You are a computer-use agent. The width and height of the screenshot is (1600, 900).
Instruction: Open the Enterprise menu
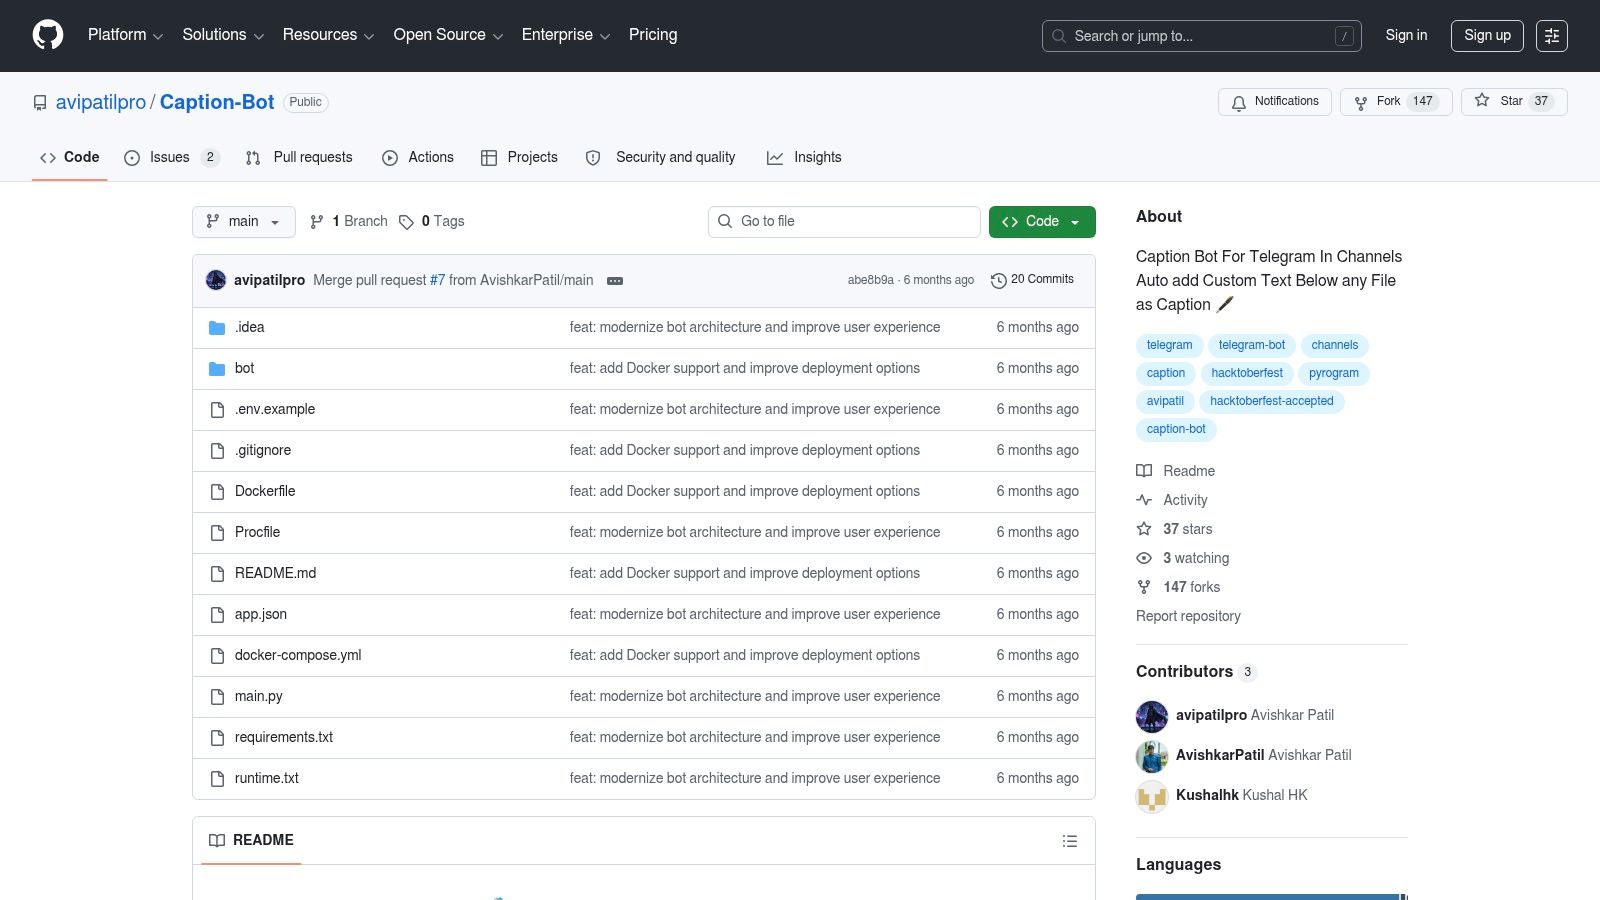pos(566,35)
